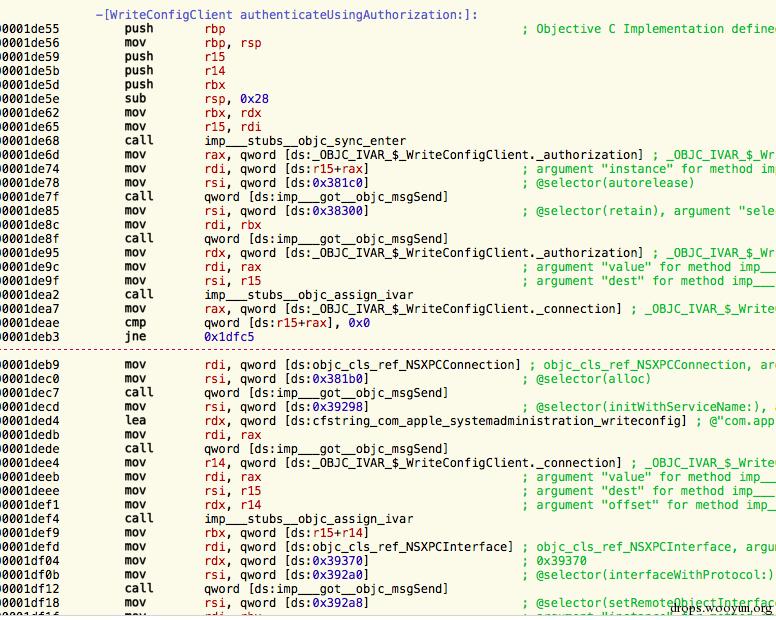The width and height of the screenshot is (776, 620).
Task: Click the @selector(autorelease) comment
Action: point(615,183)
